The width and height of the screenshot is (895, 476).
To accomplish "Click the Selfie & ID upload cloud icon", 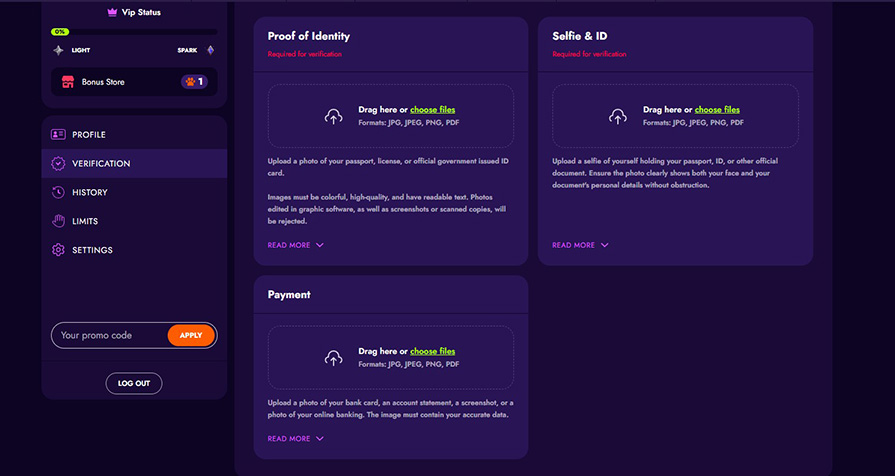I will tap(618, 116).
